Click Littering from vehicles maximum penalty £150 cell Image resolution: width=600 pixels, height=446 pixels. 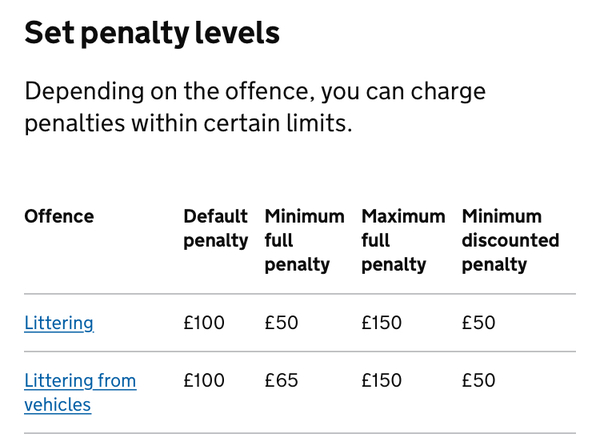point(381,381)
